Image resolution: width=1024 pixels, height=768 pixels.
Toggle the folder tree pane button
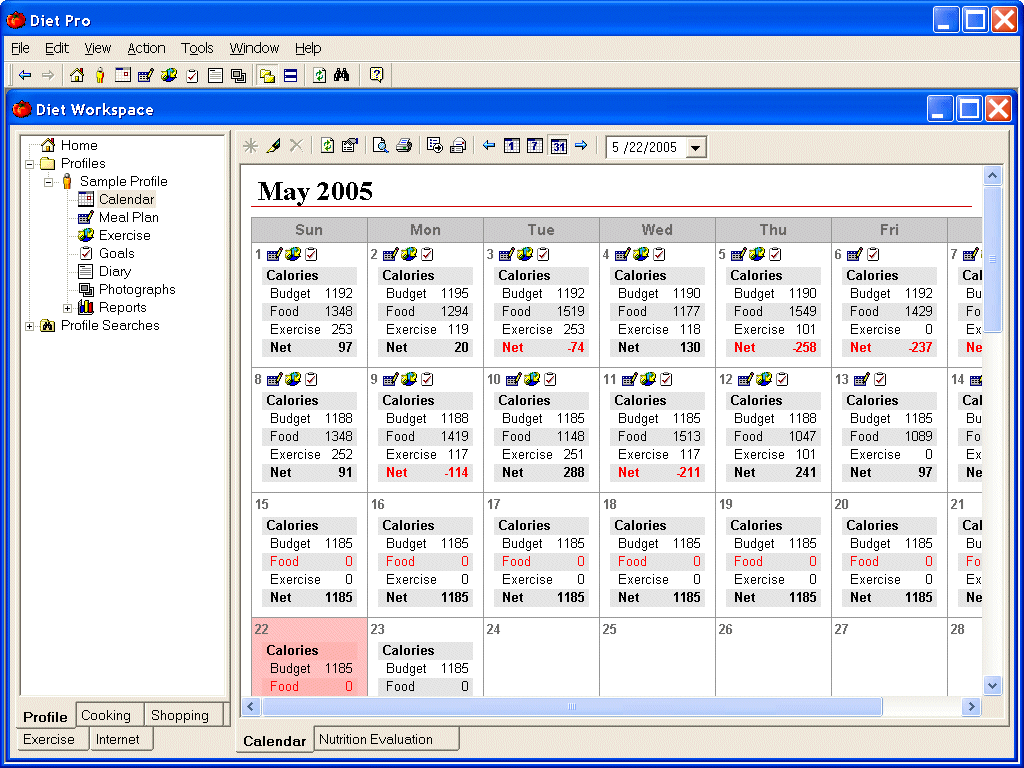pos(266,76)
